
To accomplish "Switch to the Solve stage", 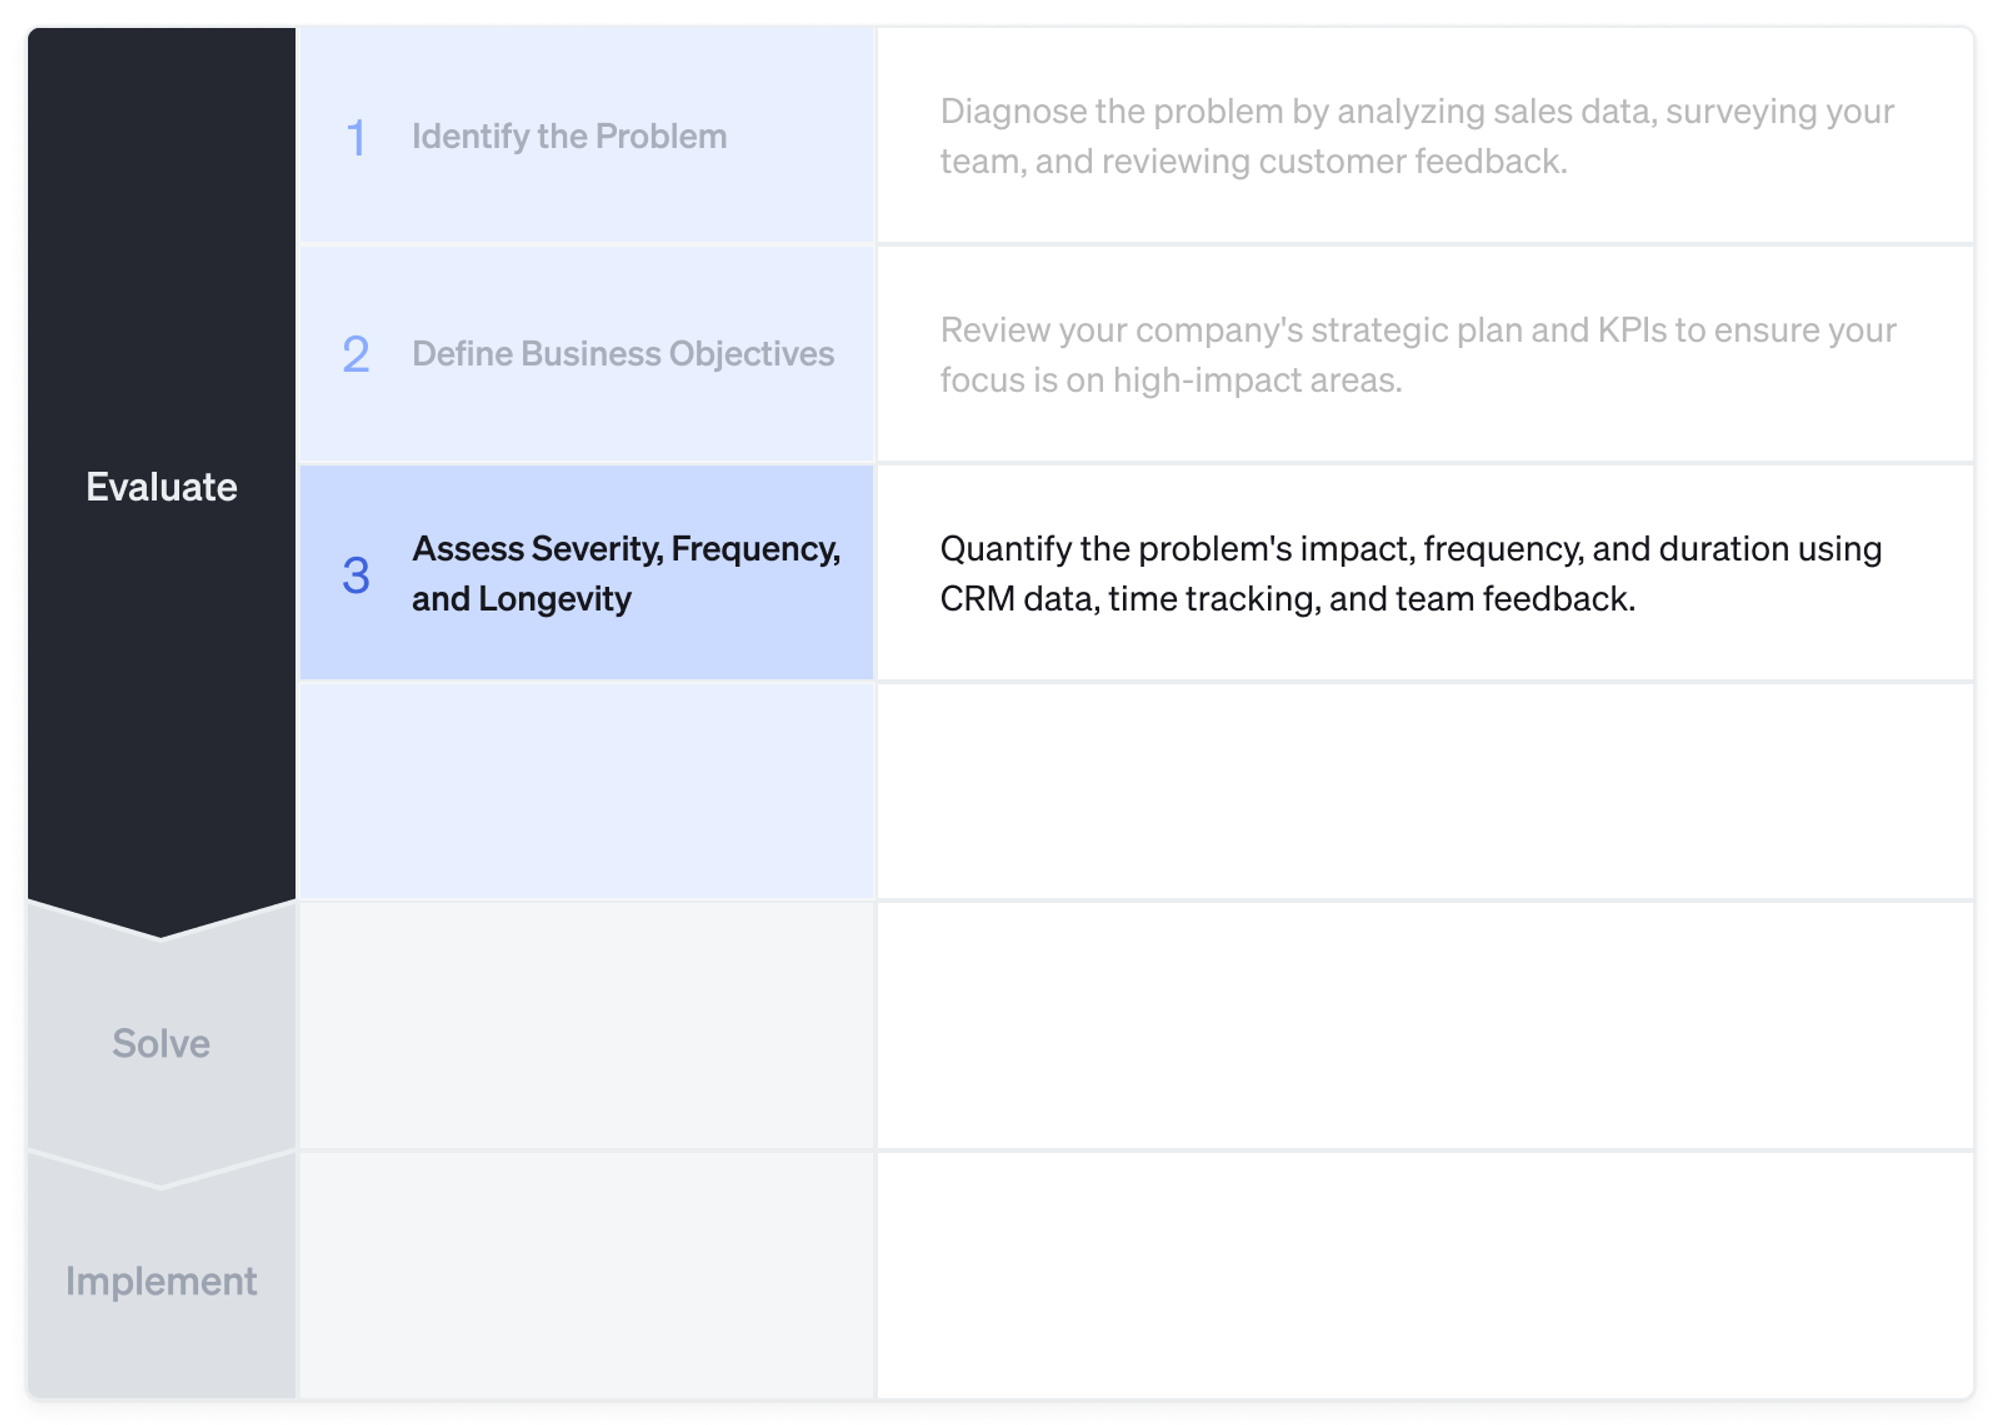I will (161, 1043).
